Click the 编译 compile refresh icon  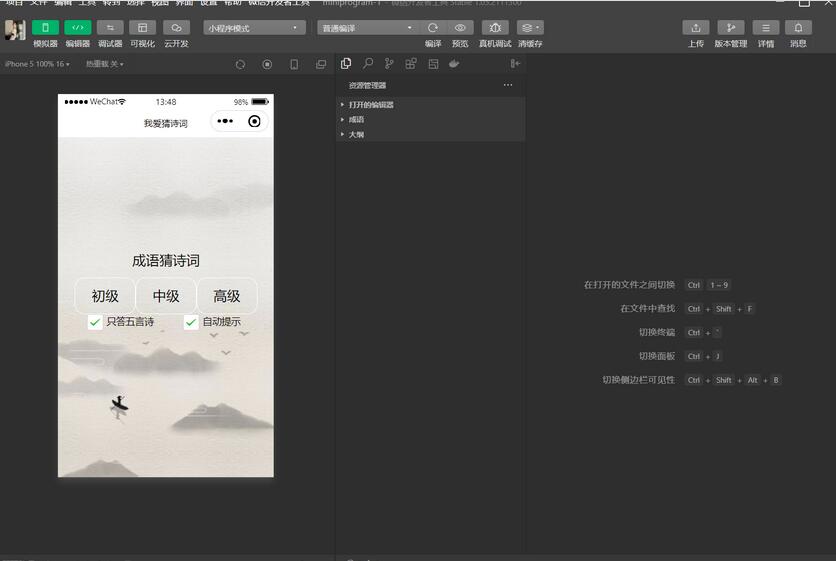[433, 28]
